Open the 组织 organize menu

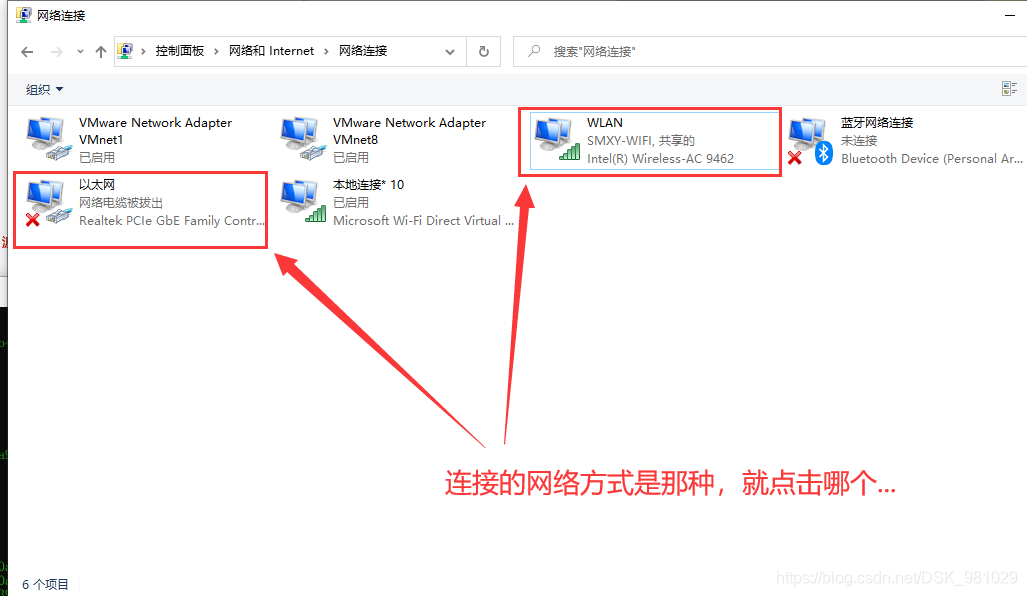coord(44,89)
